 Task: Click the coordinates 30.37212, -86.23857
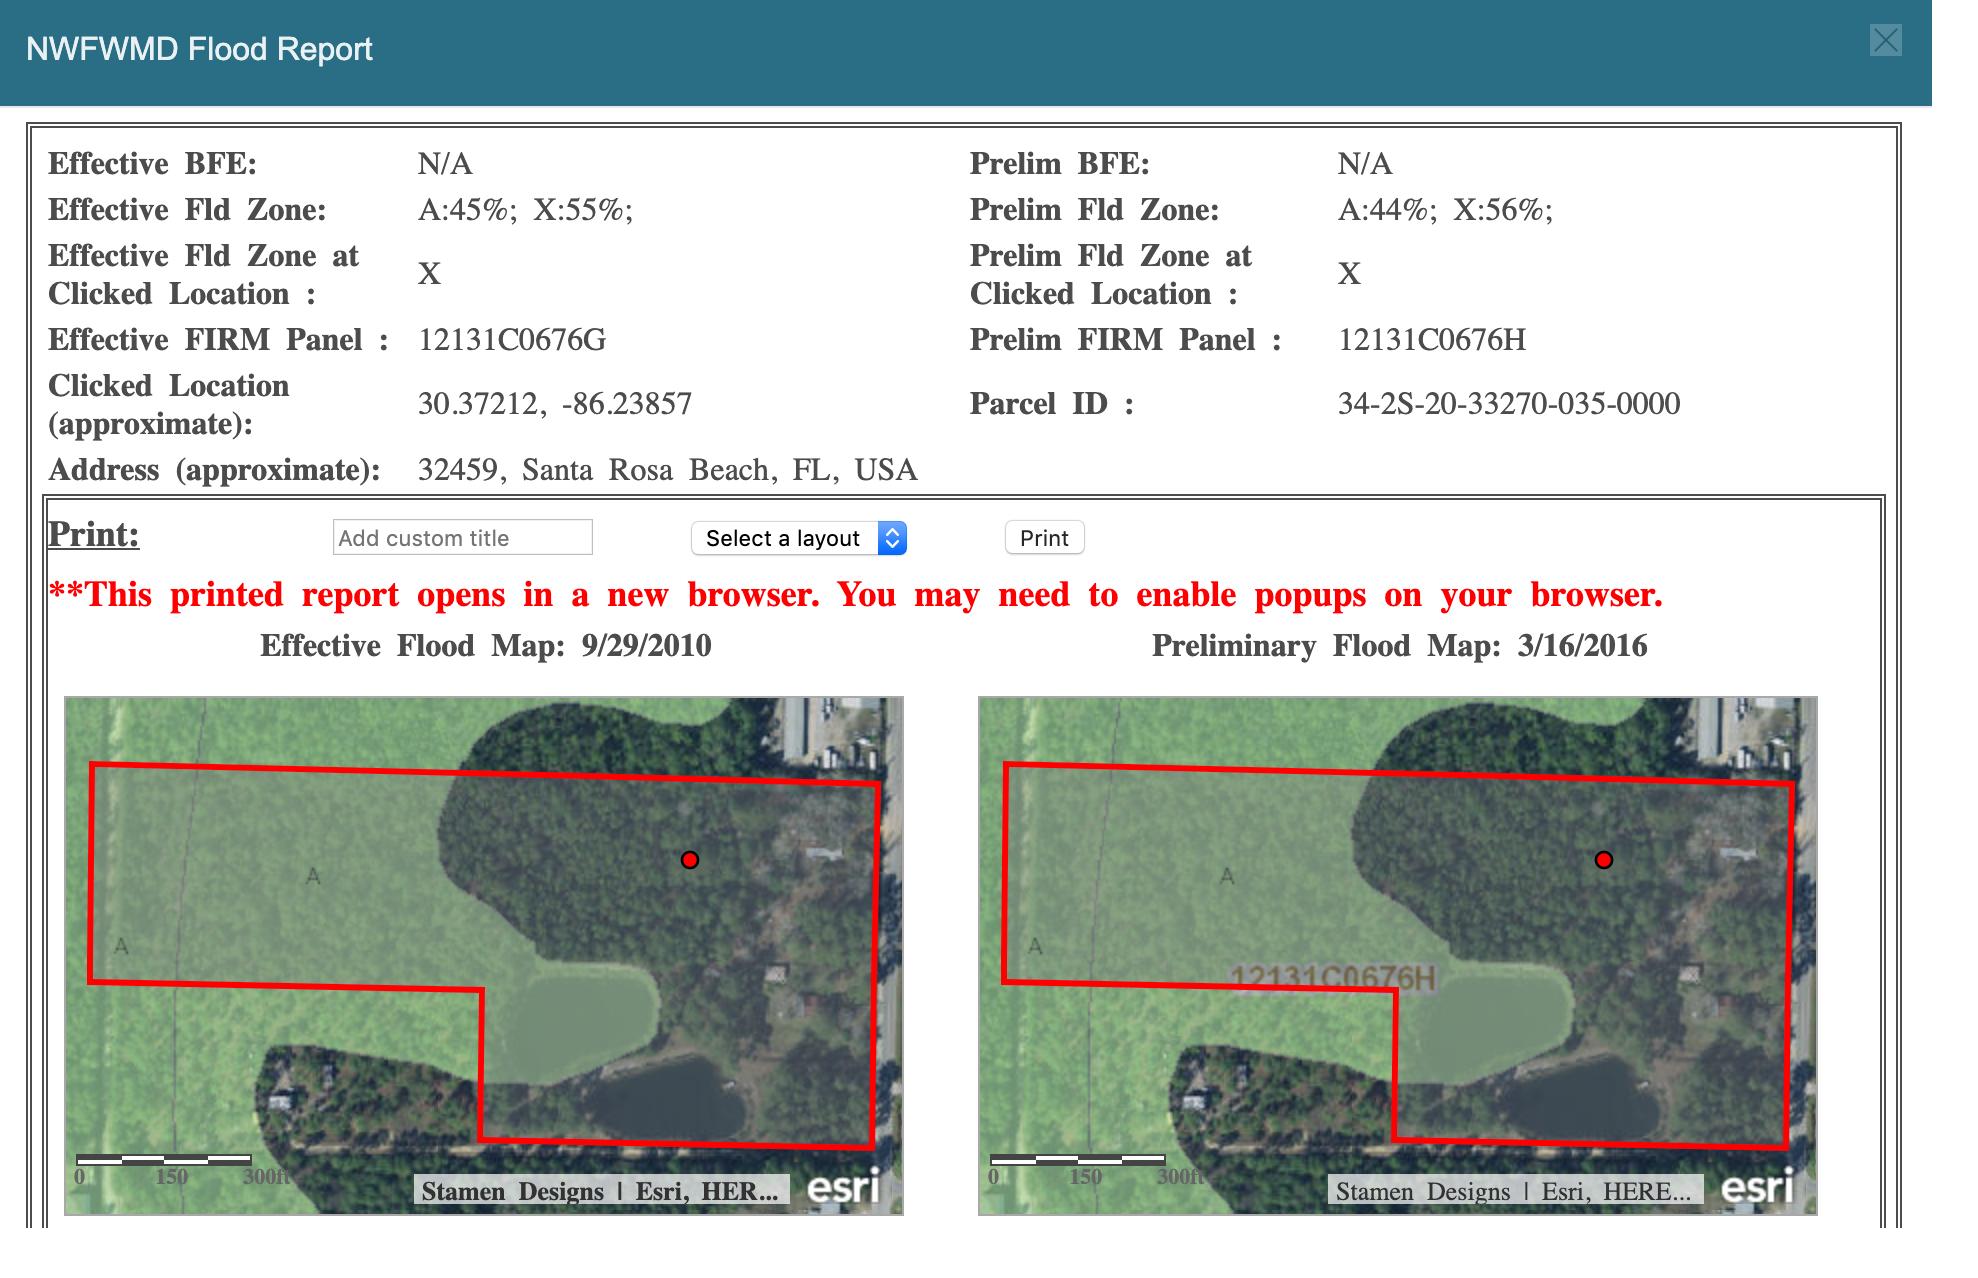click(x=554, y=404)
